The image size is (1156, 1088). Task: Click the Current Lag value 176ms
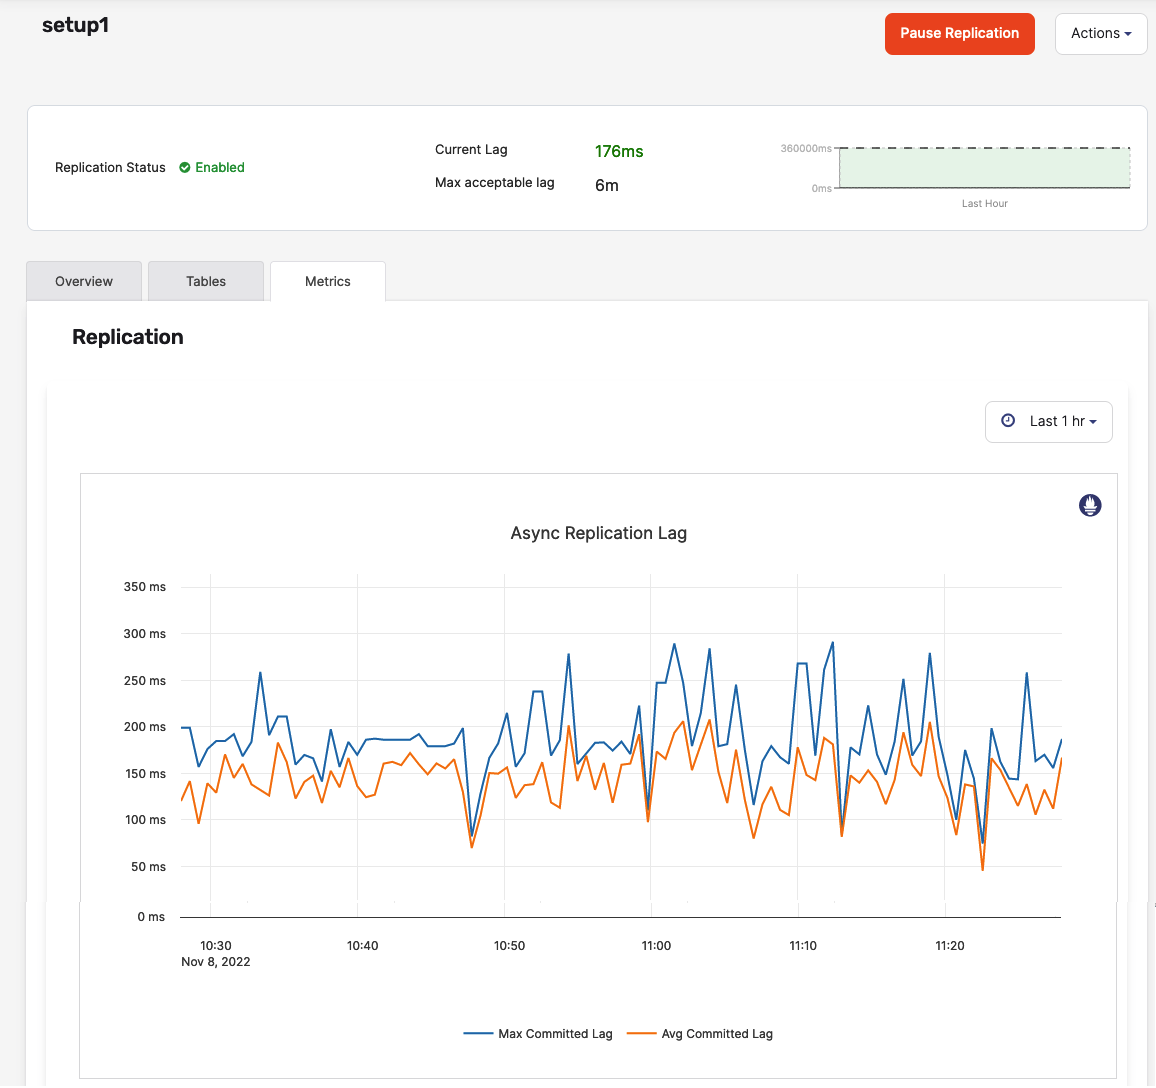tap(619, 151)
